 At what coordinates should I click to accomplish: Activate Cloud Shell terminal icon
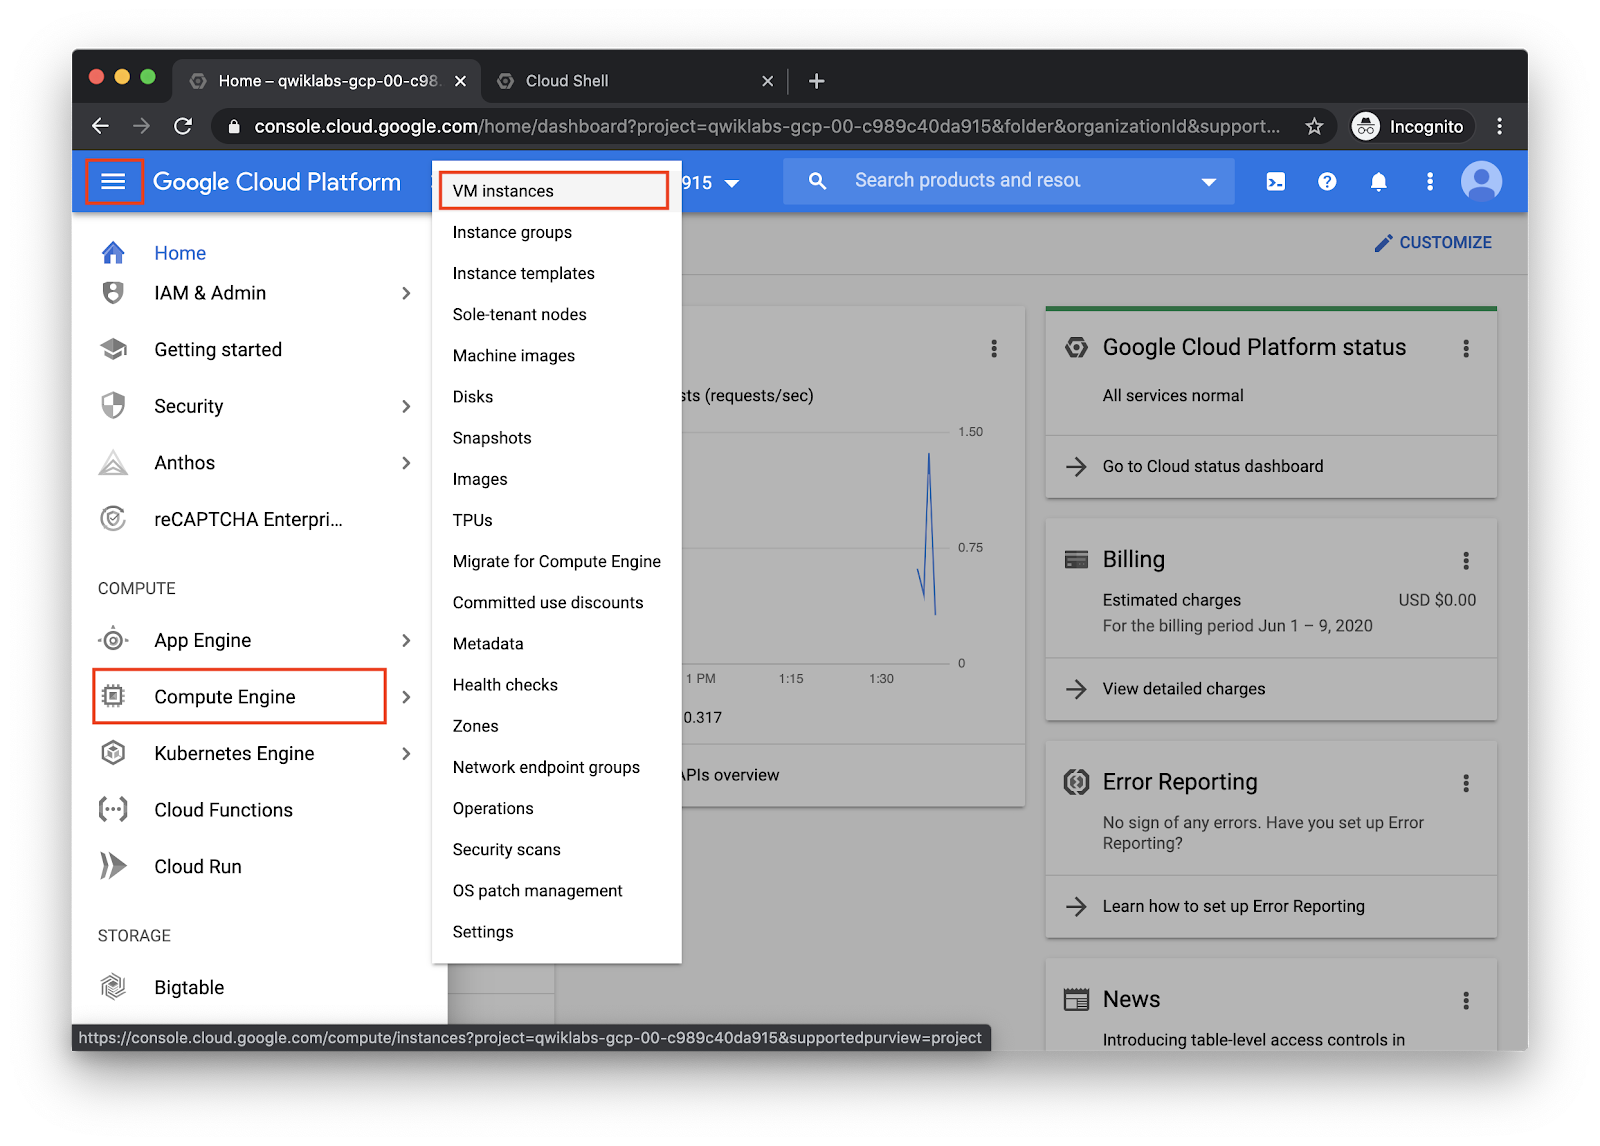click(1276, 181)
